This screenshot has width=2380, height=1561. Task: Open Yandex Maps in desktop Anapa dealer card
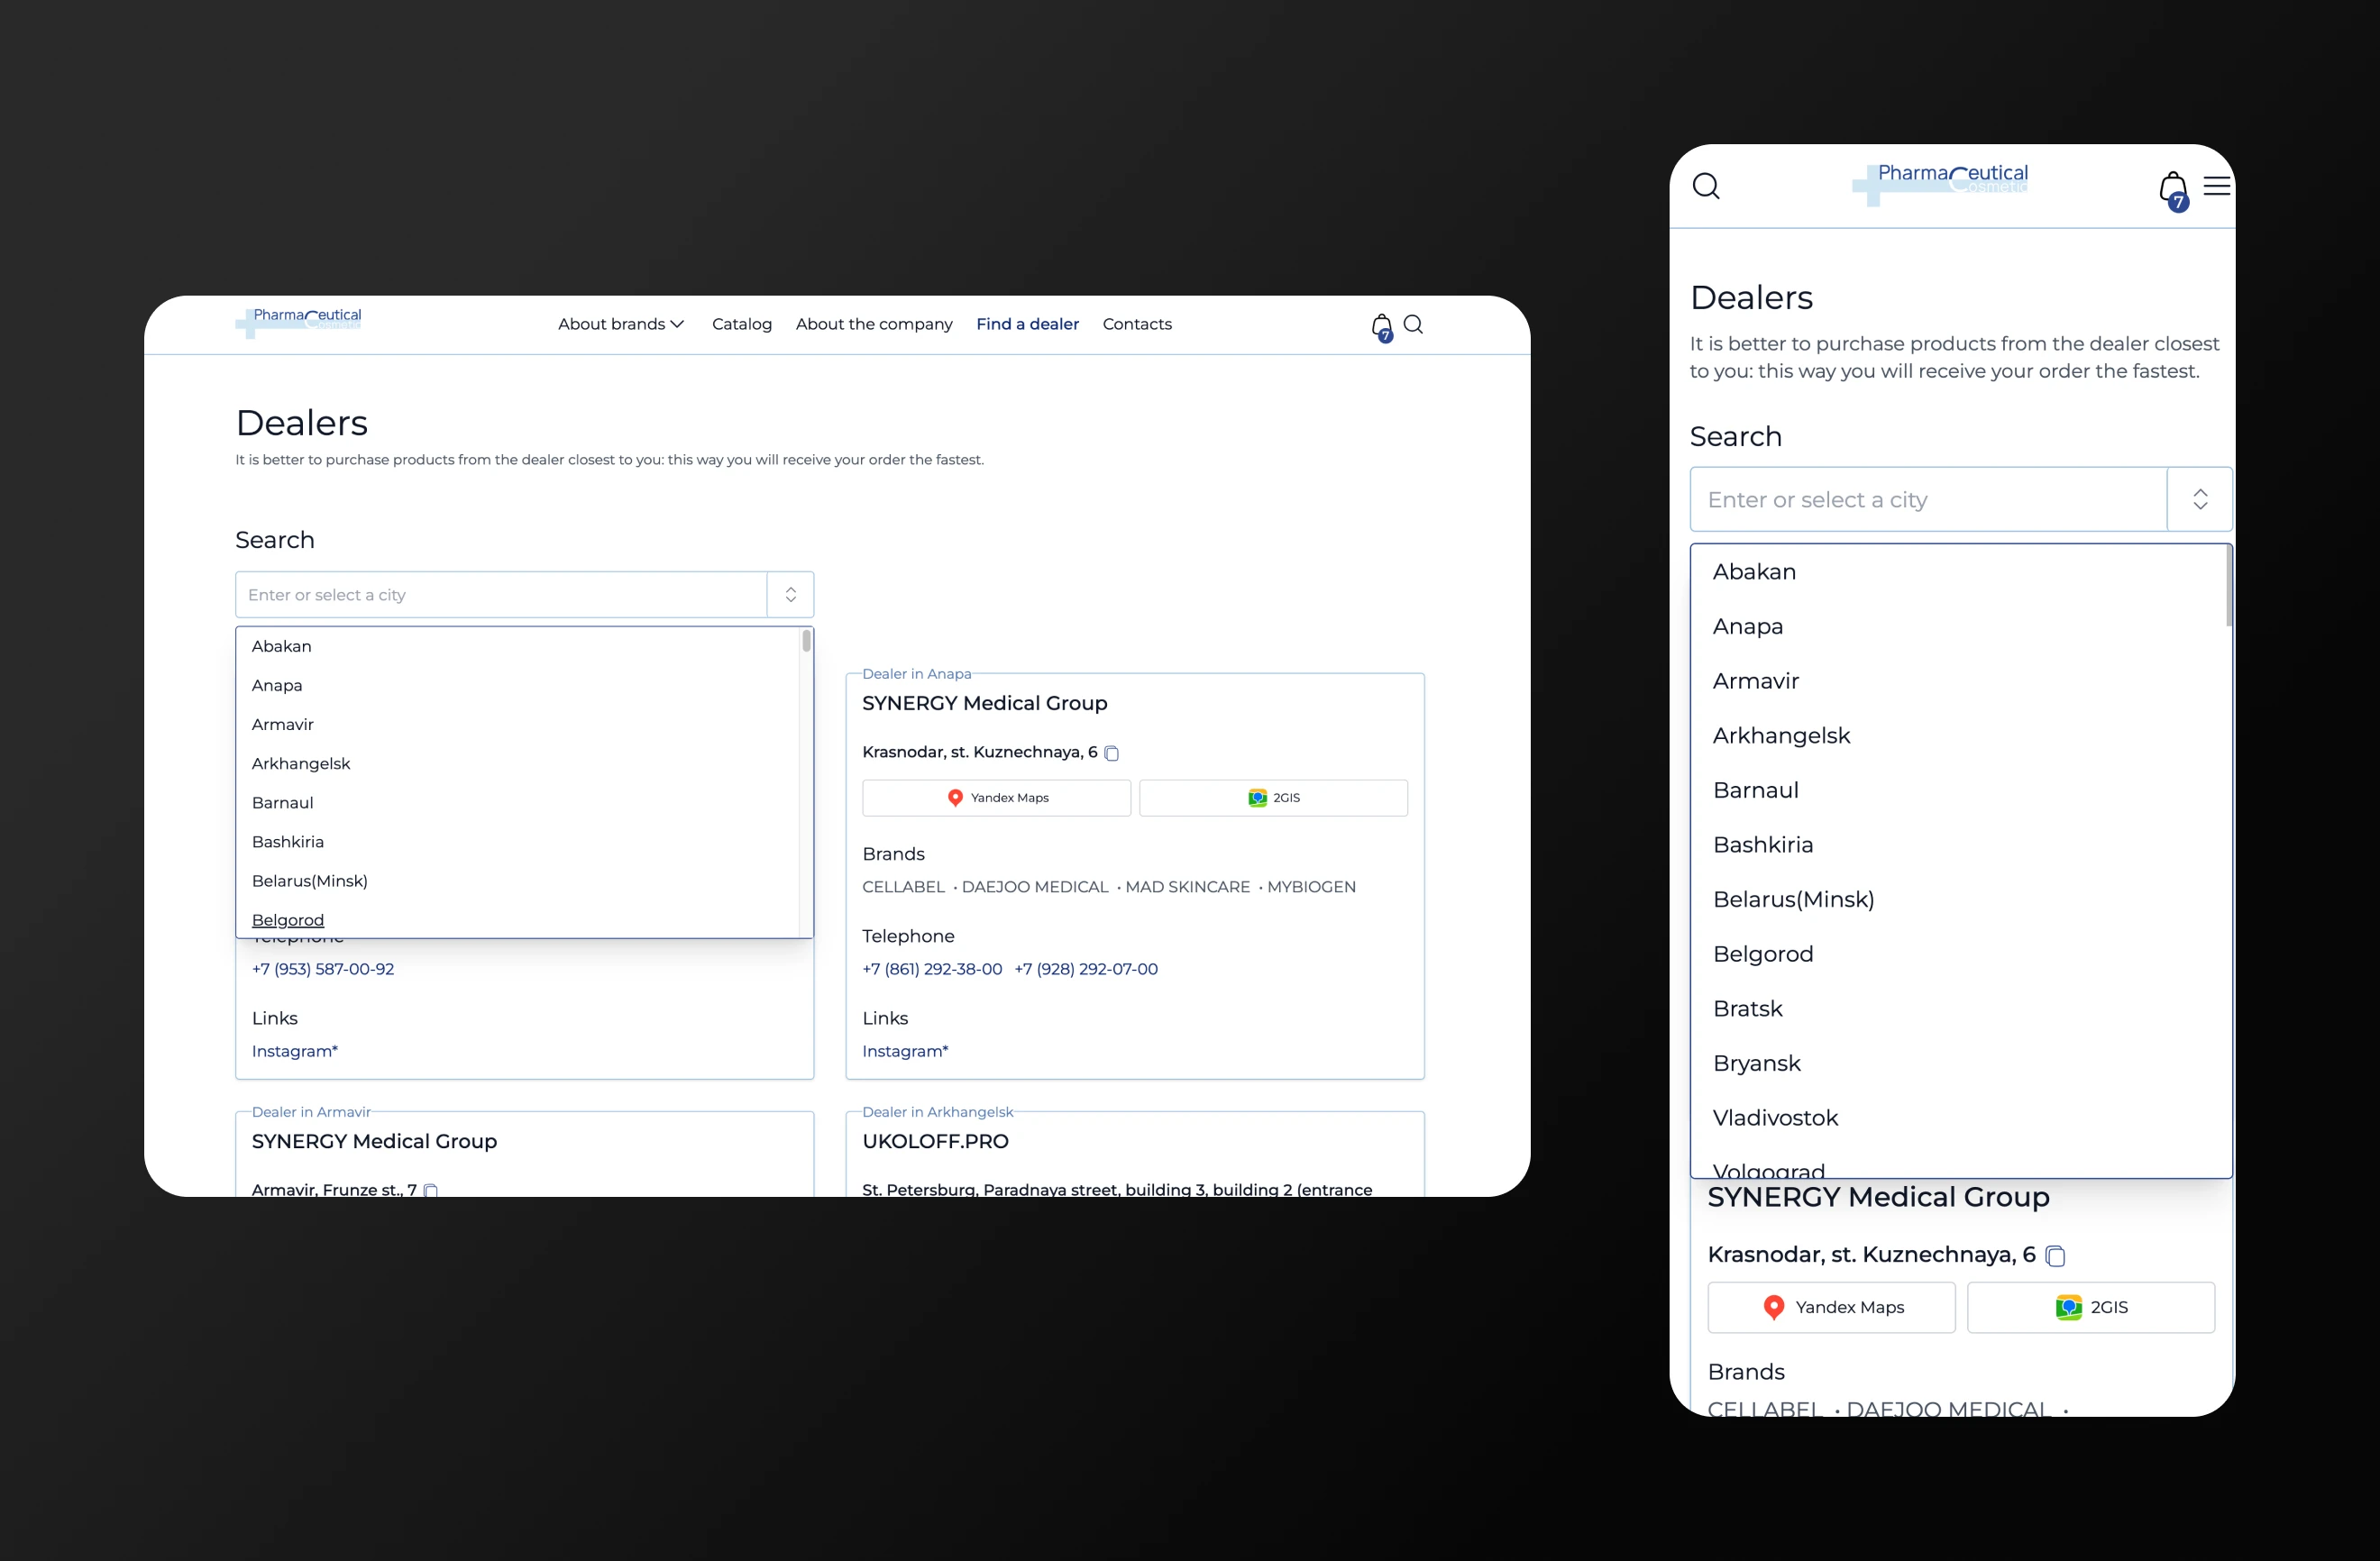click(x=996, y=798)
